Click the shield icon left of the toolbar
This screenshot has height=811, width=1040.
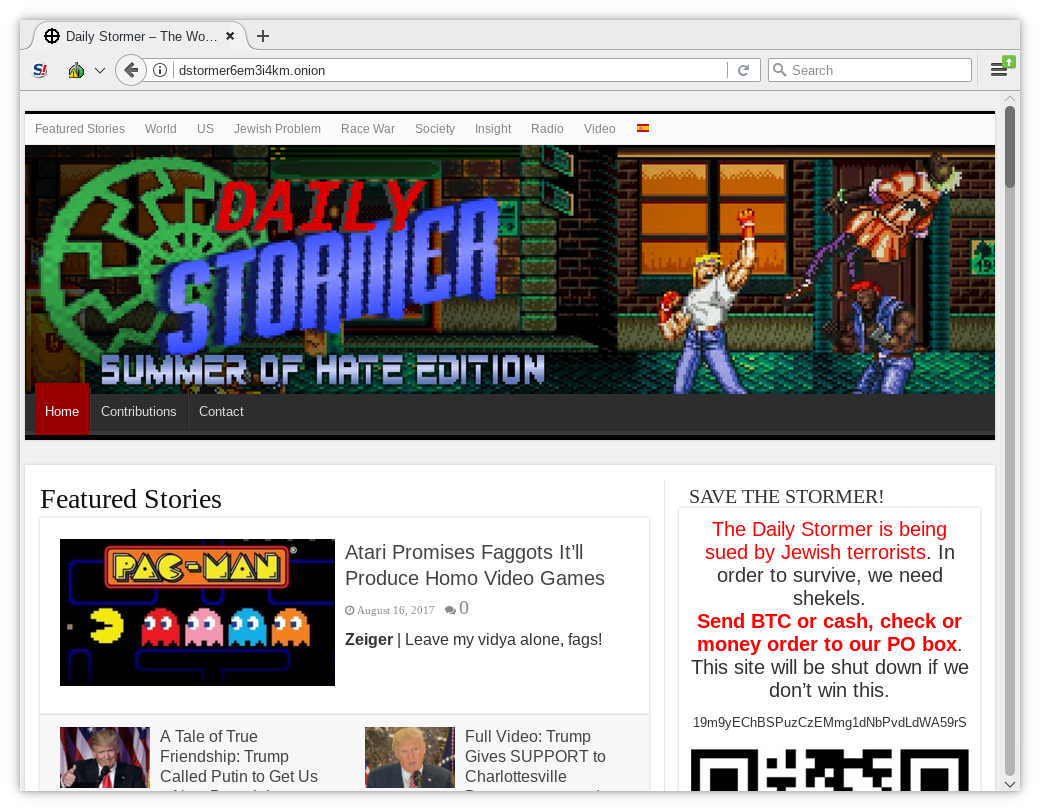click(40, 70)
